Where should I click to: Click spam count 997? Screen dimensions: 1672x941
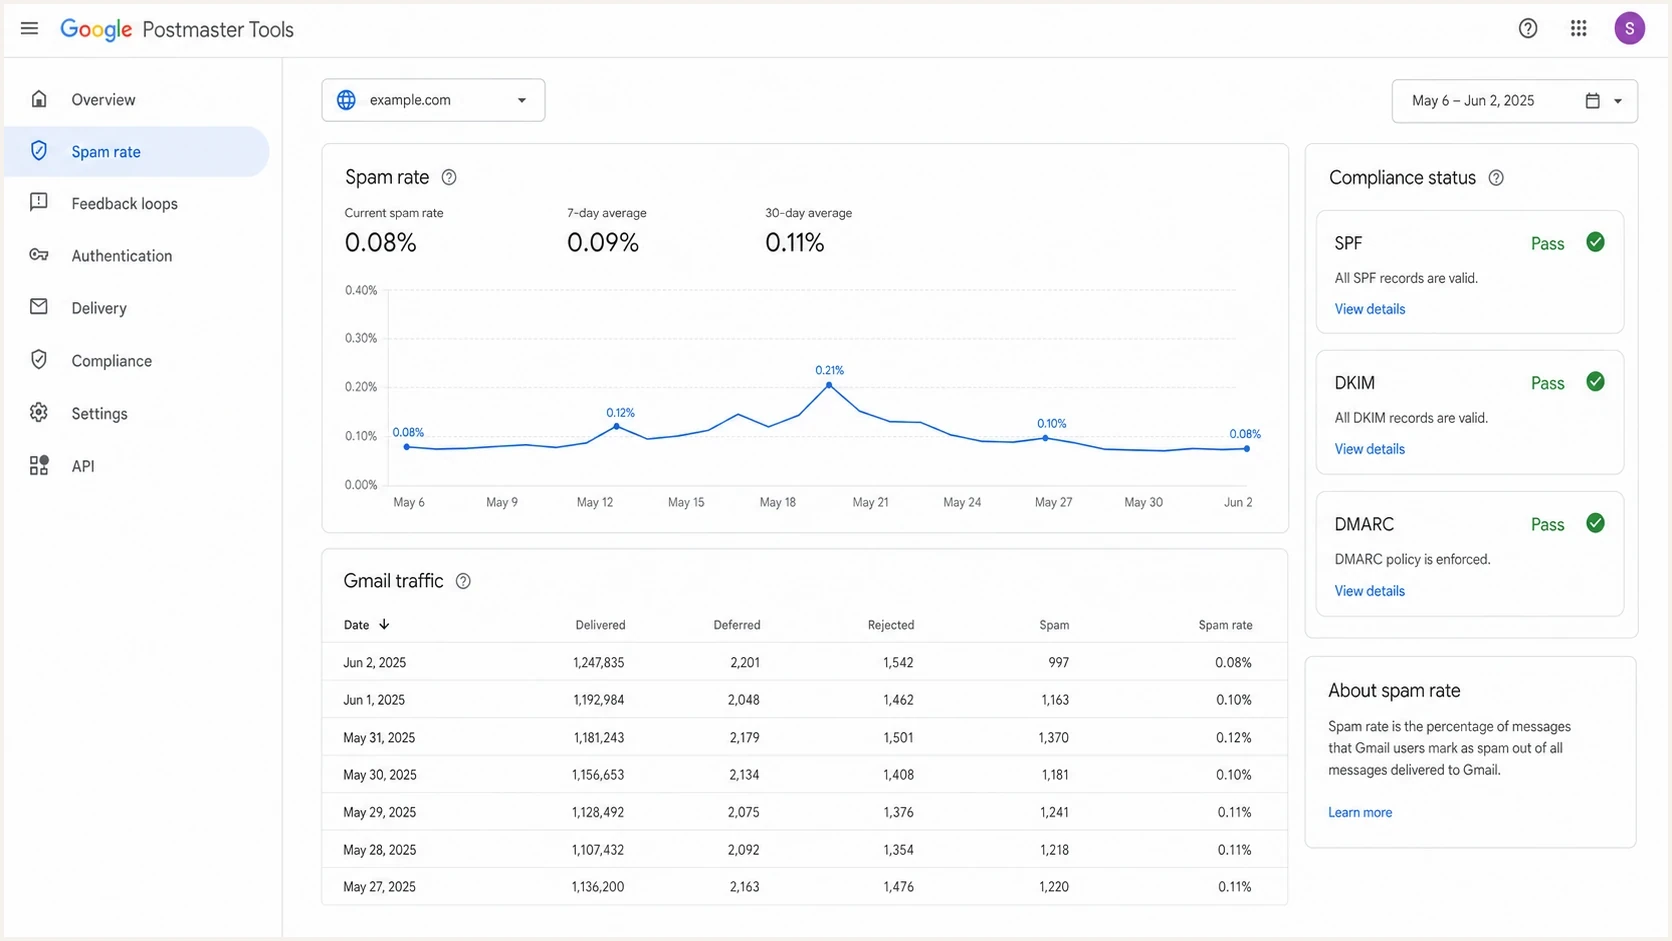[x=1058, y=662]
